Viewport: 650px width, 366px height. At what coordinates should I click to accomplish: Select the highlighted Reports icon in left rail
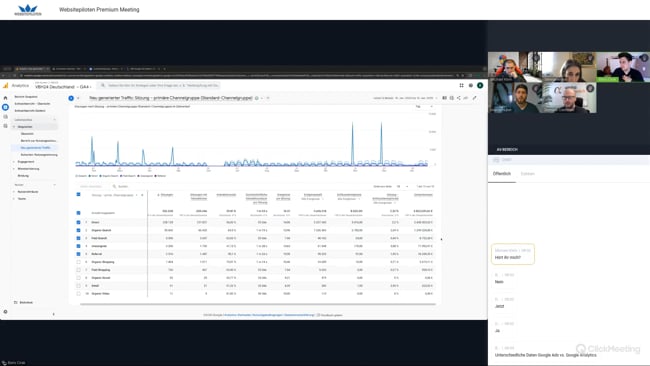coord(5,107)
